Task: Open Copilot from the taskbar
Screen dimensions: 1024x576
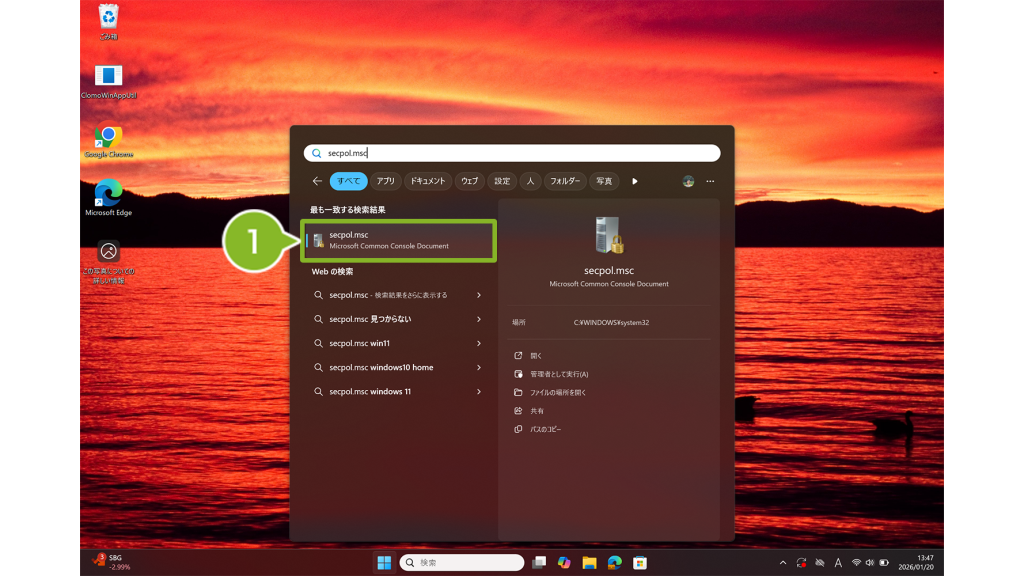Action: click(564, 563)
